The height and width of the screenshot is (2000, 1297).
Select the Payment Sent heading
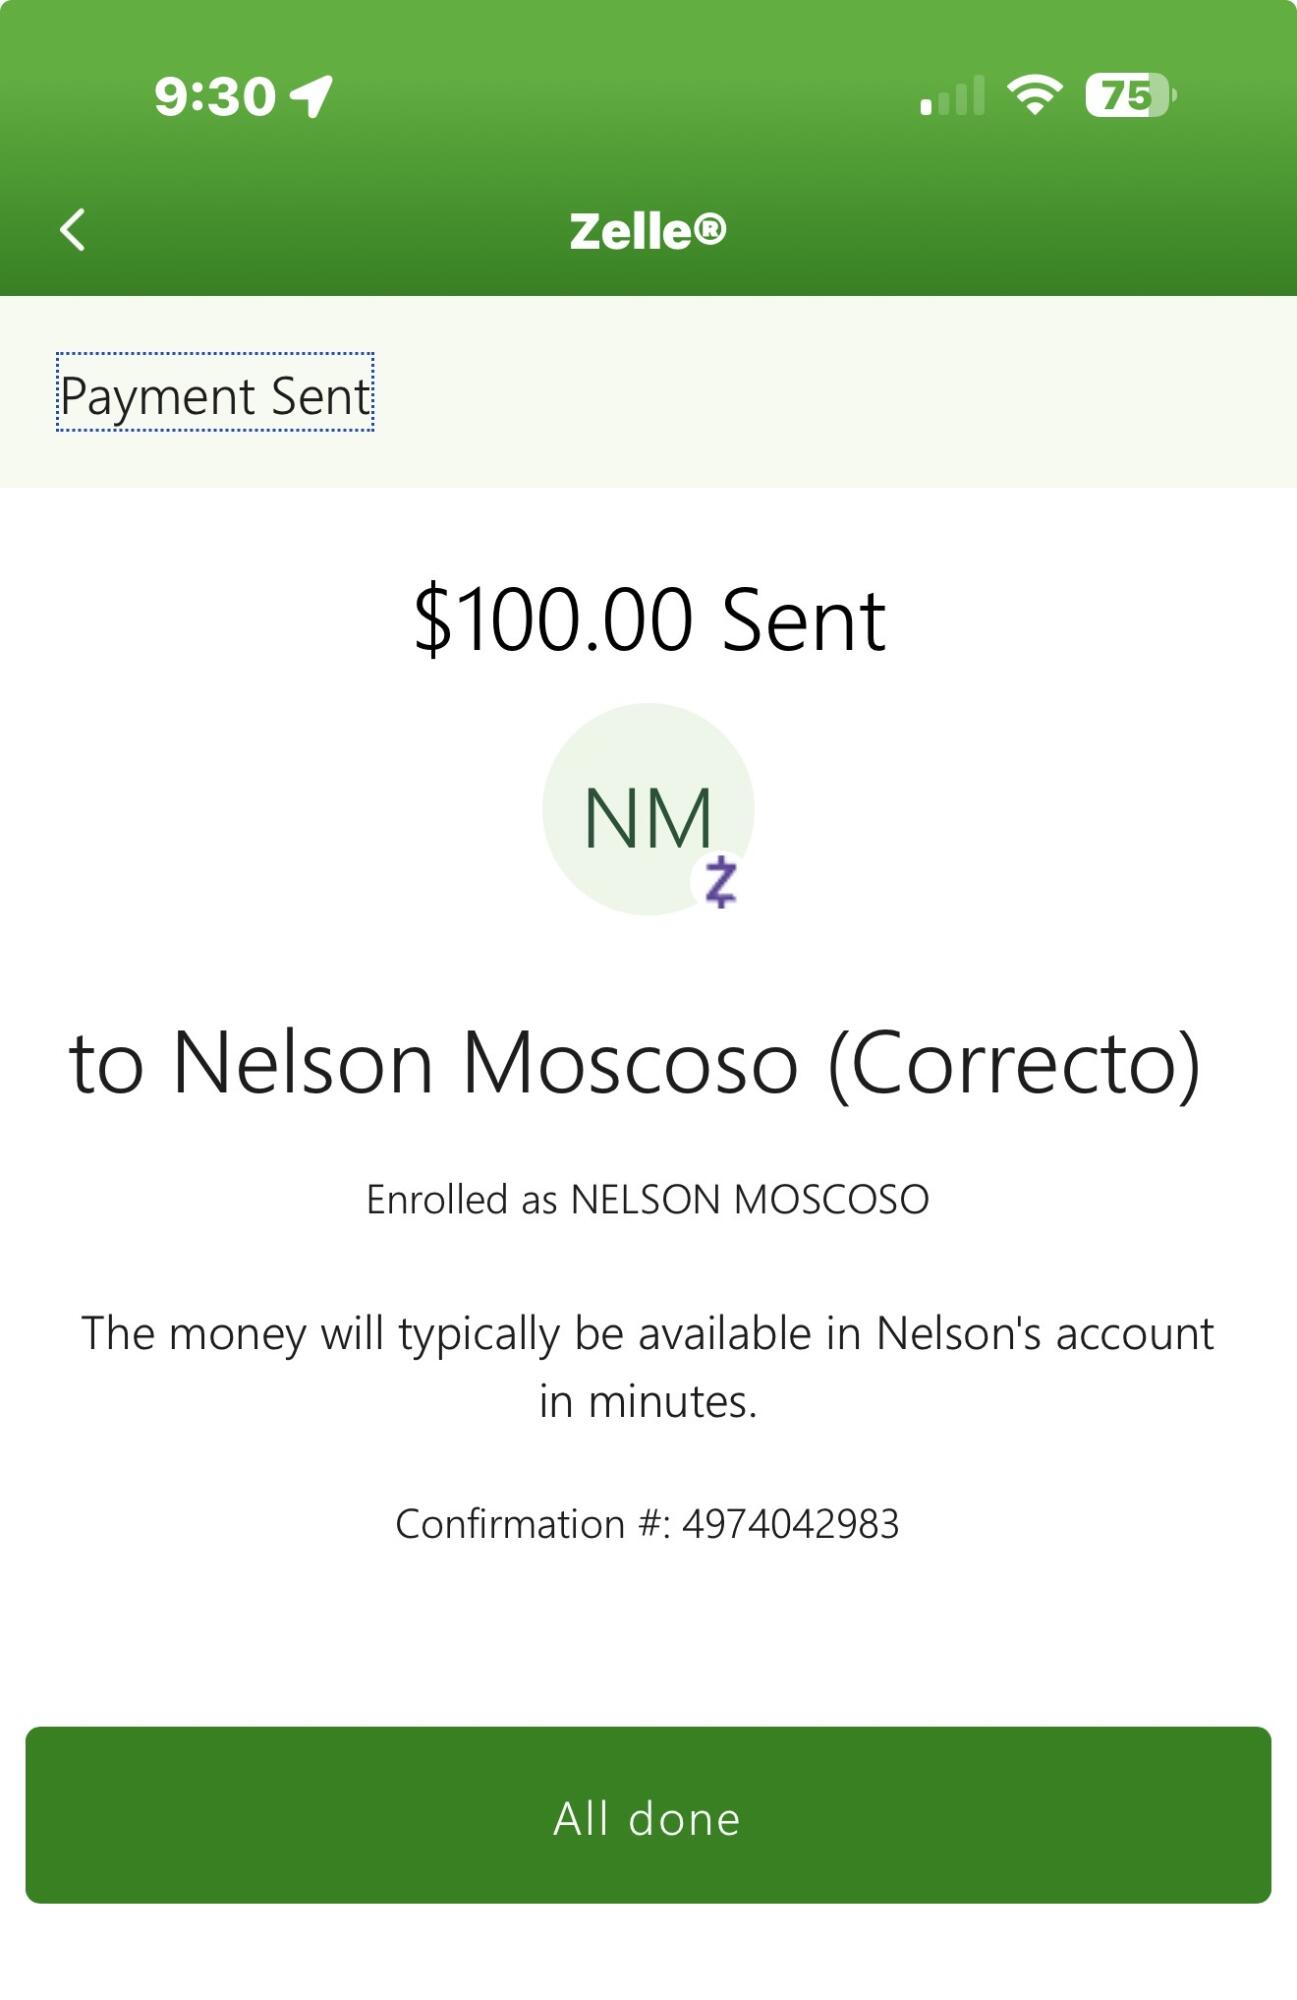click(x=215, y=395)
